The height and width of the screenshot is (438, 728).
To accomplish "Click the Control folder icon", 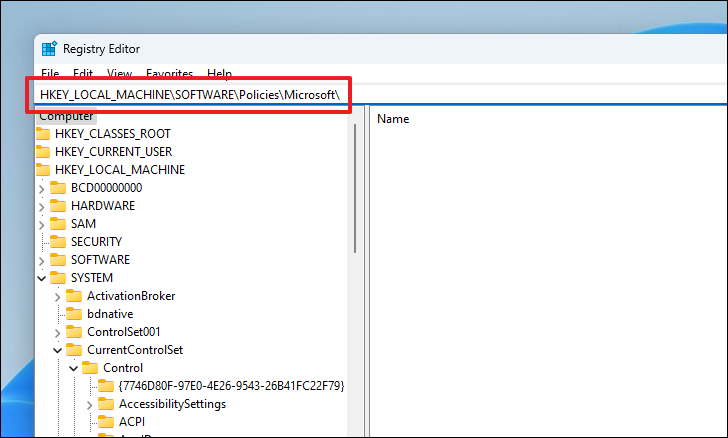I will (x=90, y=368).
